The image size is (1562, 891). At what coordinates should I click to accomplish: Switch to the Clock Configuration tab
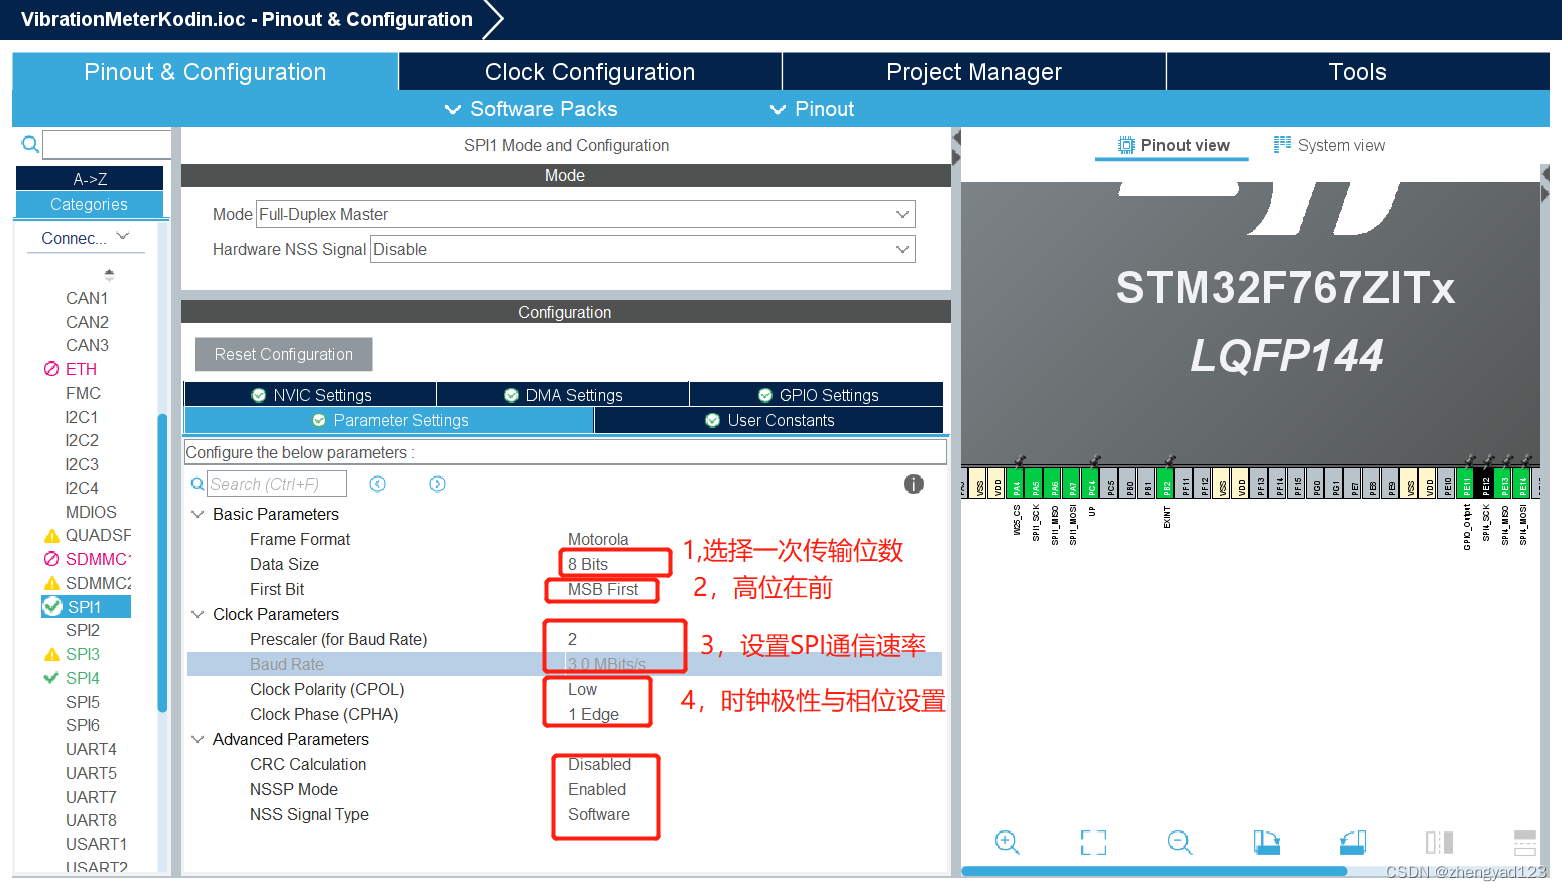[590, 72]
